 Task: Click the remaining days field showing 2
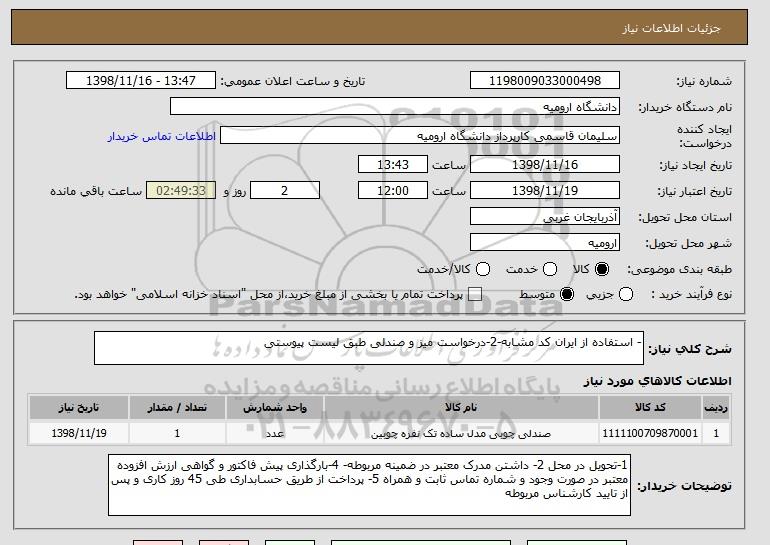tap(285, 191)
